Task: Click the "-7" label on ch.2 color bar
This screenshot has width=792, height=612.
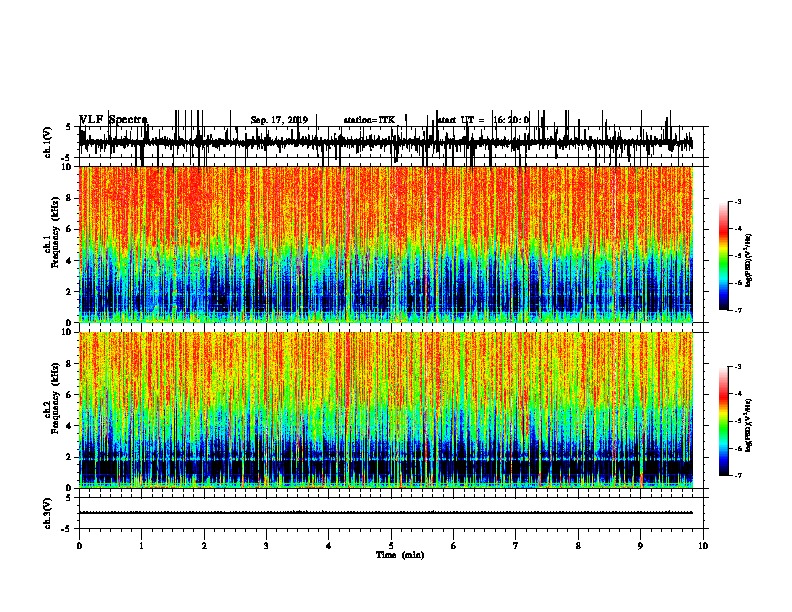Action: tap(737, 475)
